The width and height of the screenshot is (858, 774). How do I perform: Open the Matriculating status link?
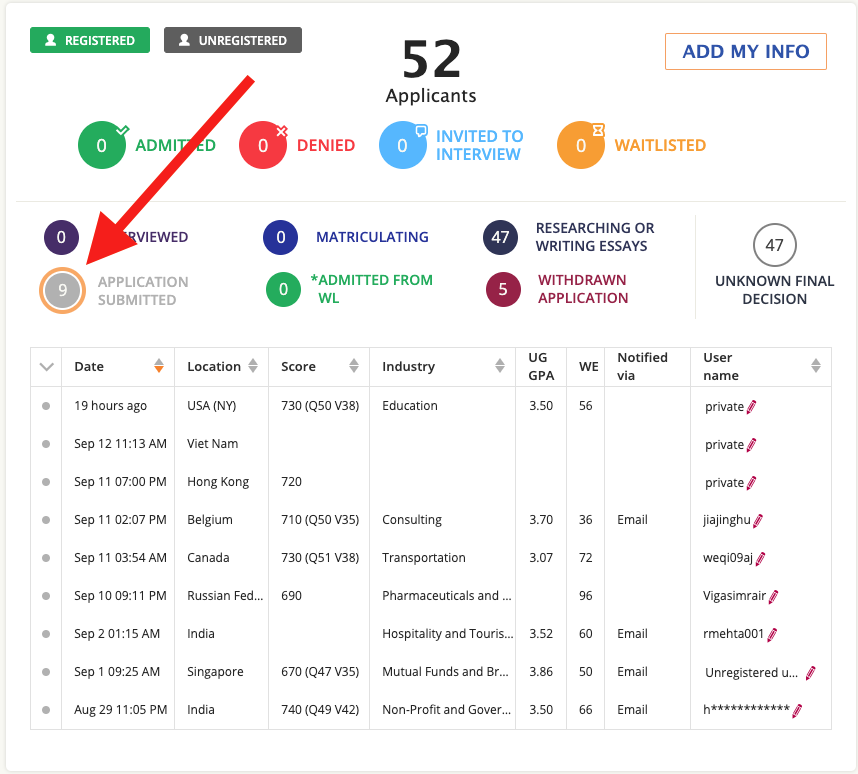(372, 237)
